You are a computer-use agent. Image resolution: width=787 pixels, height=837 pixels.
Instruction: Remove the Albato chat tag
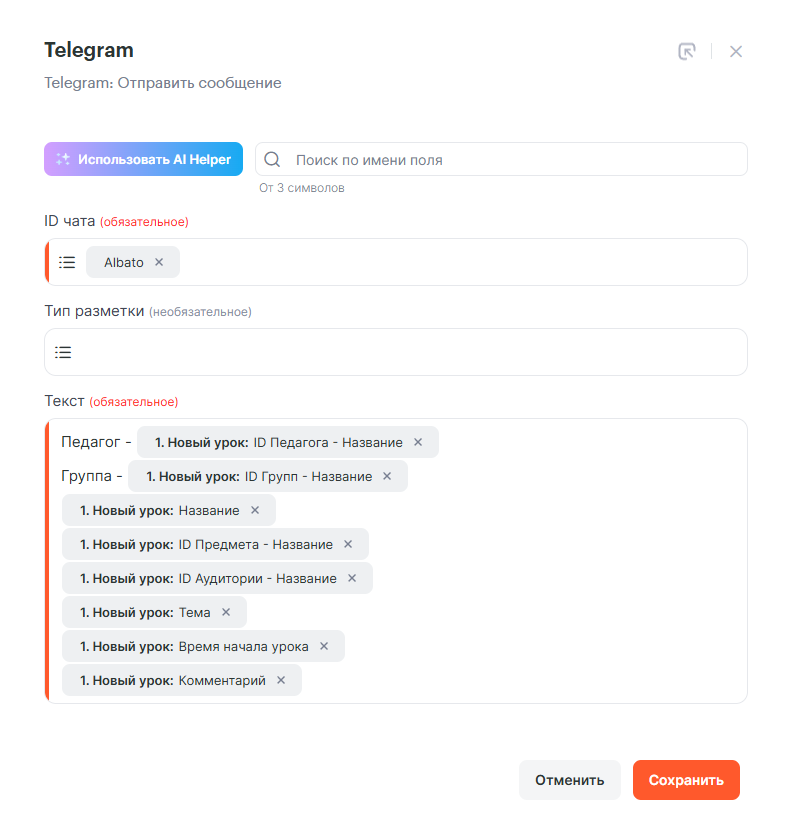[x=159, y=262]
